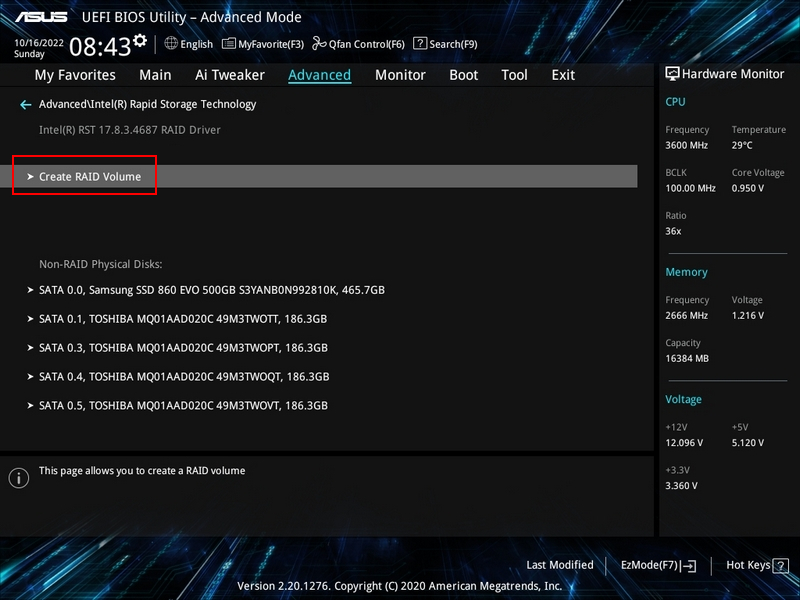Viewport: 800px width, 600px height.
Task: Expand the SATA 0.3 TOSHIBA disk arrow
Action: [30, 348]
